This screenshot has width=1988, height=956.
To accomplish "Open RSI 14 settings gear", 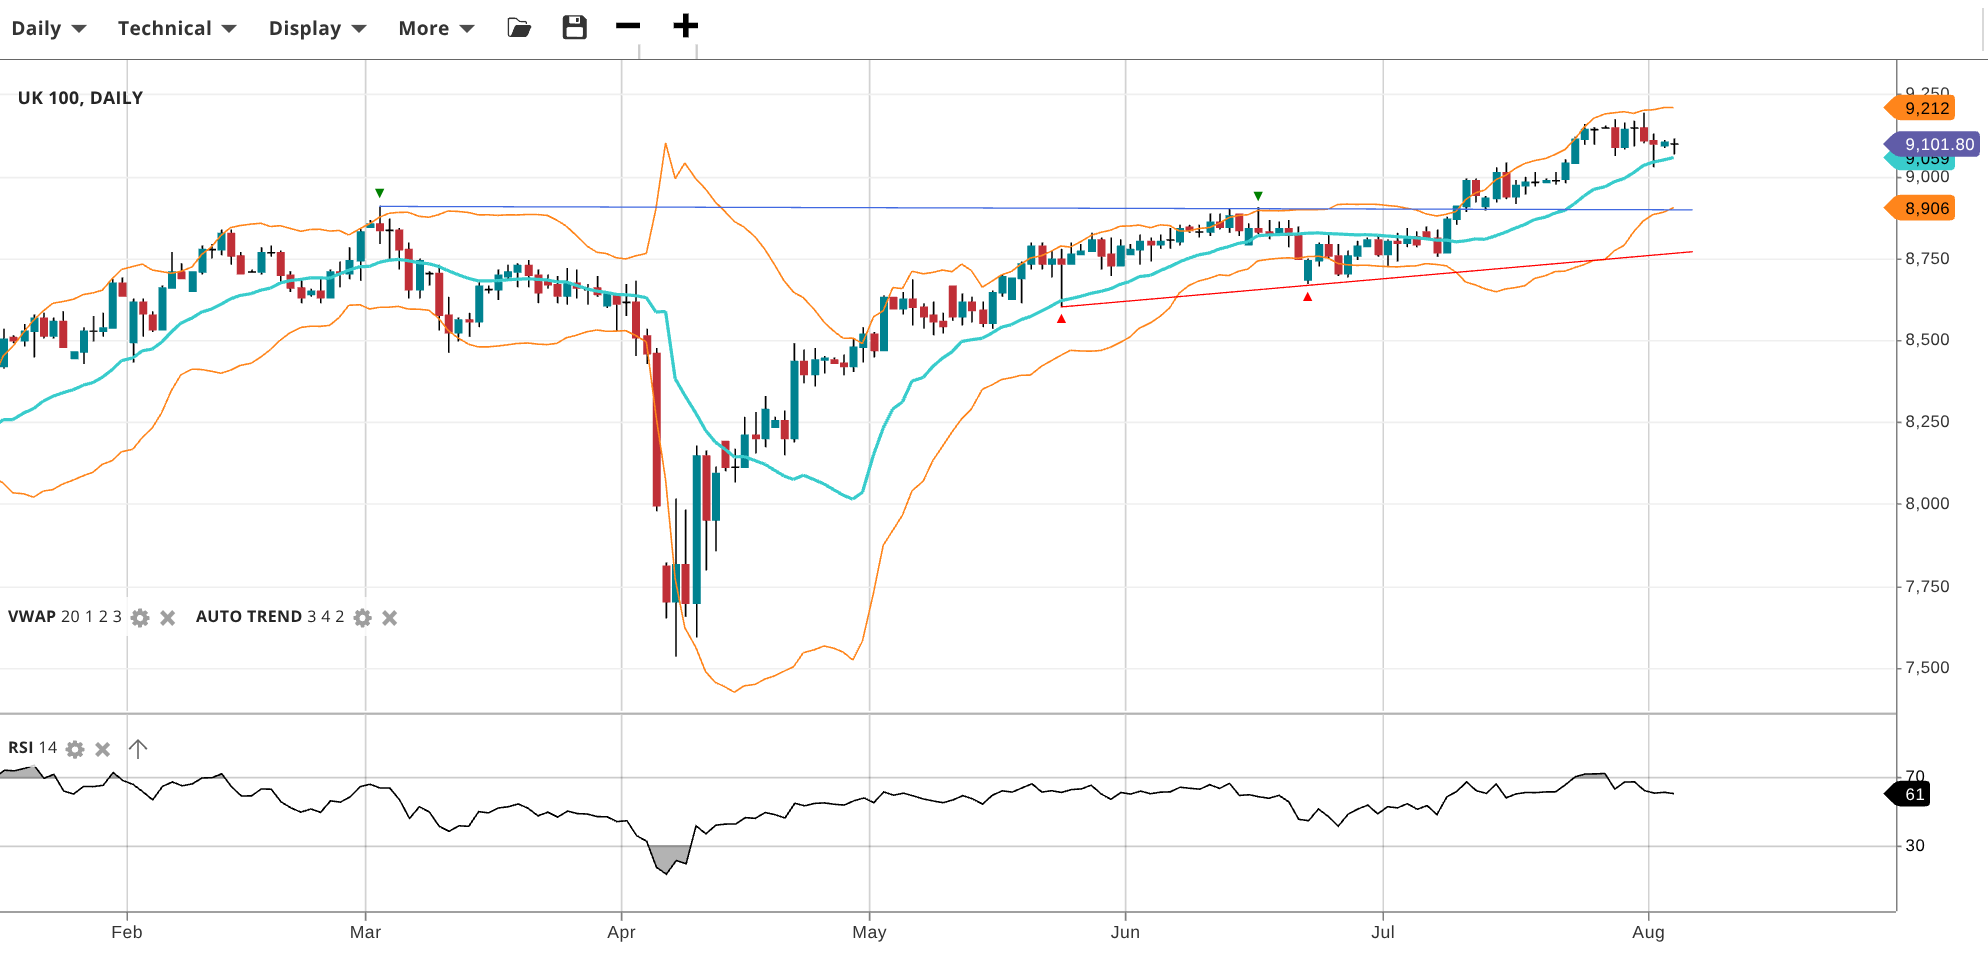I will pyautogui.click(x=75, y=749).
